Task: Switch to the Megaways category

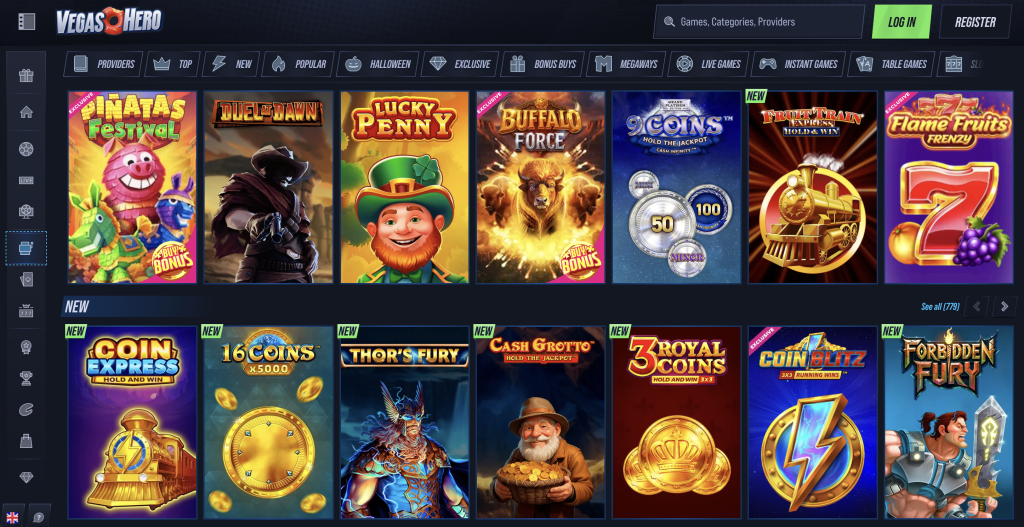Action: 627,64
